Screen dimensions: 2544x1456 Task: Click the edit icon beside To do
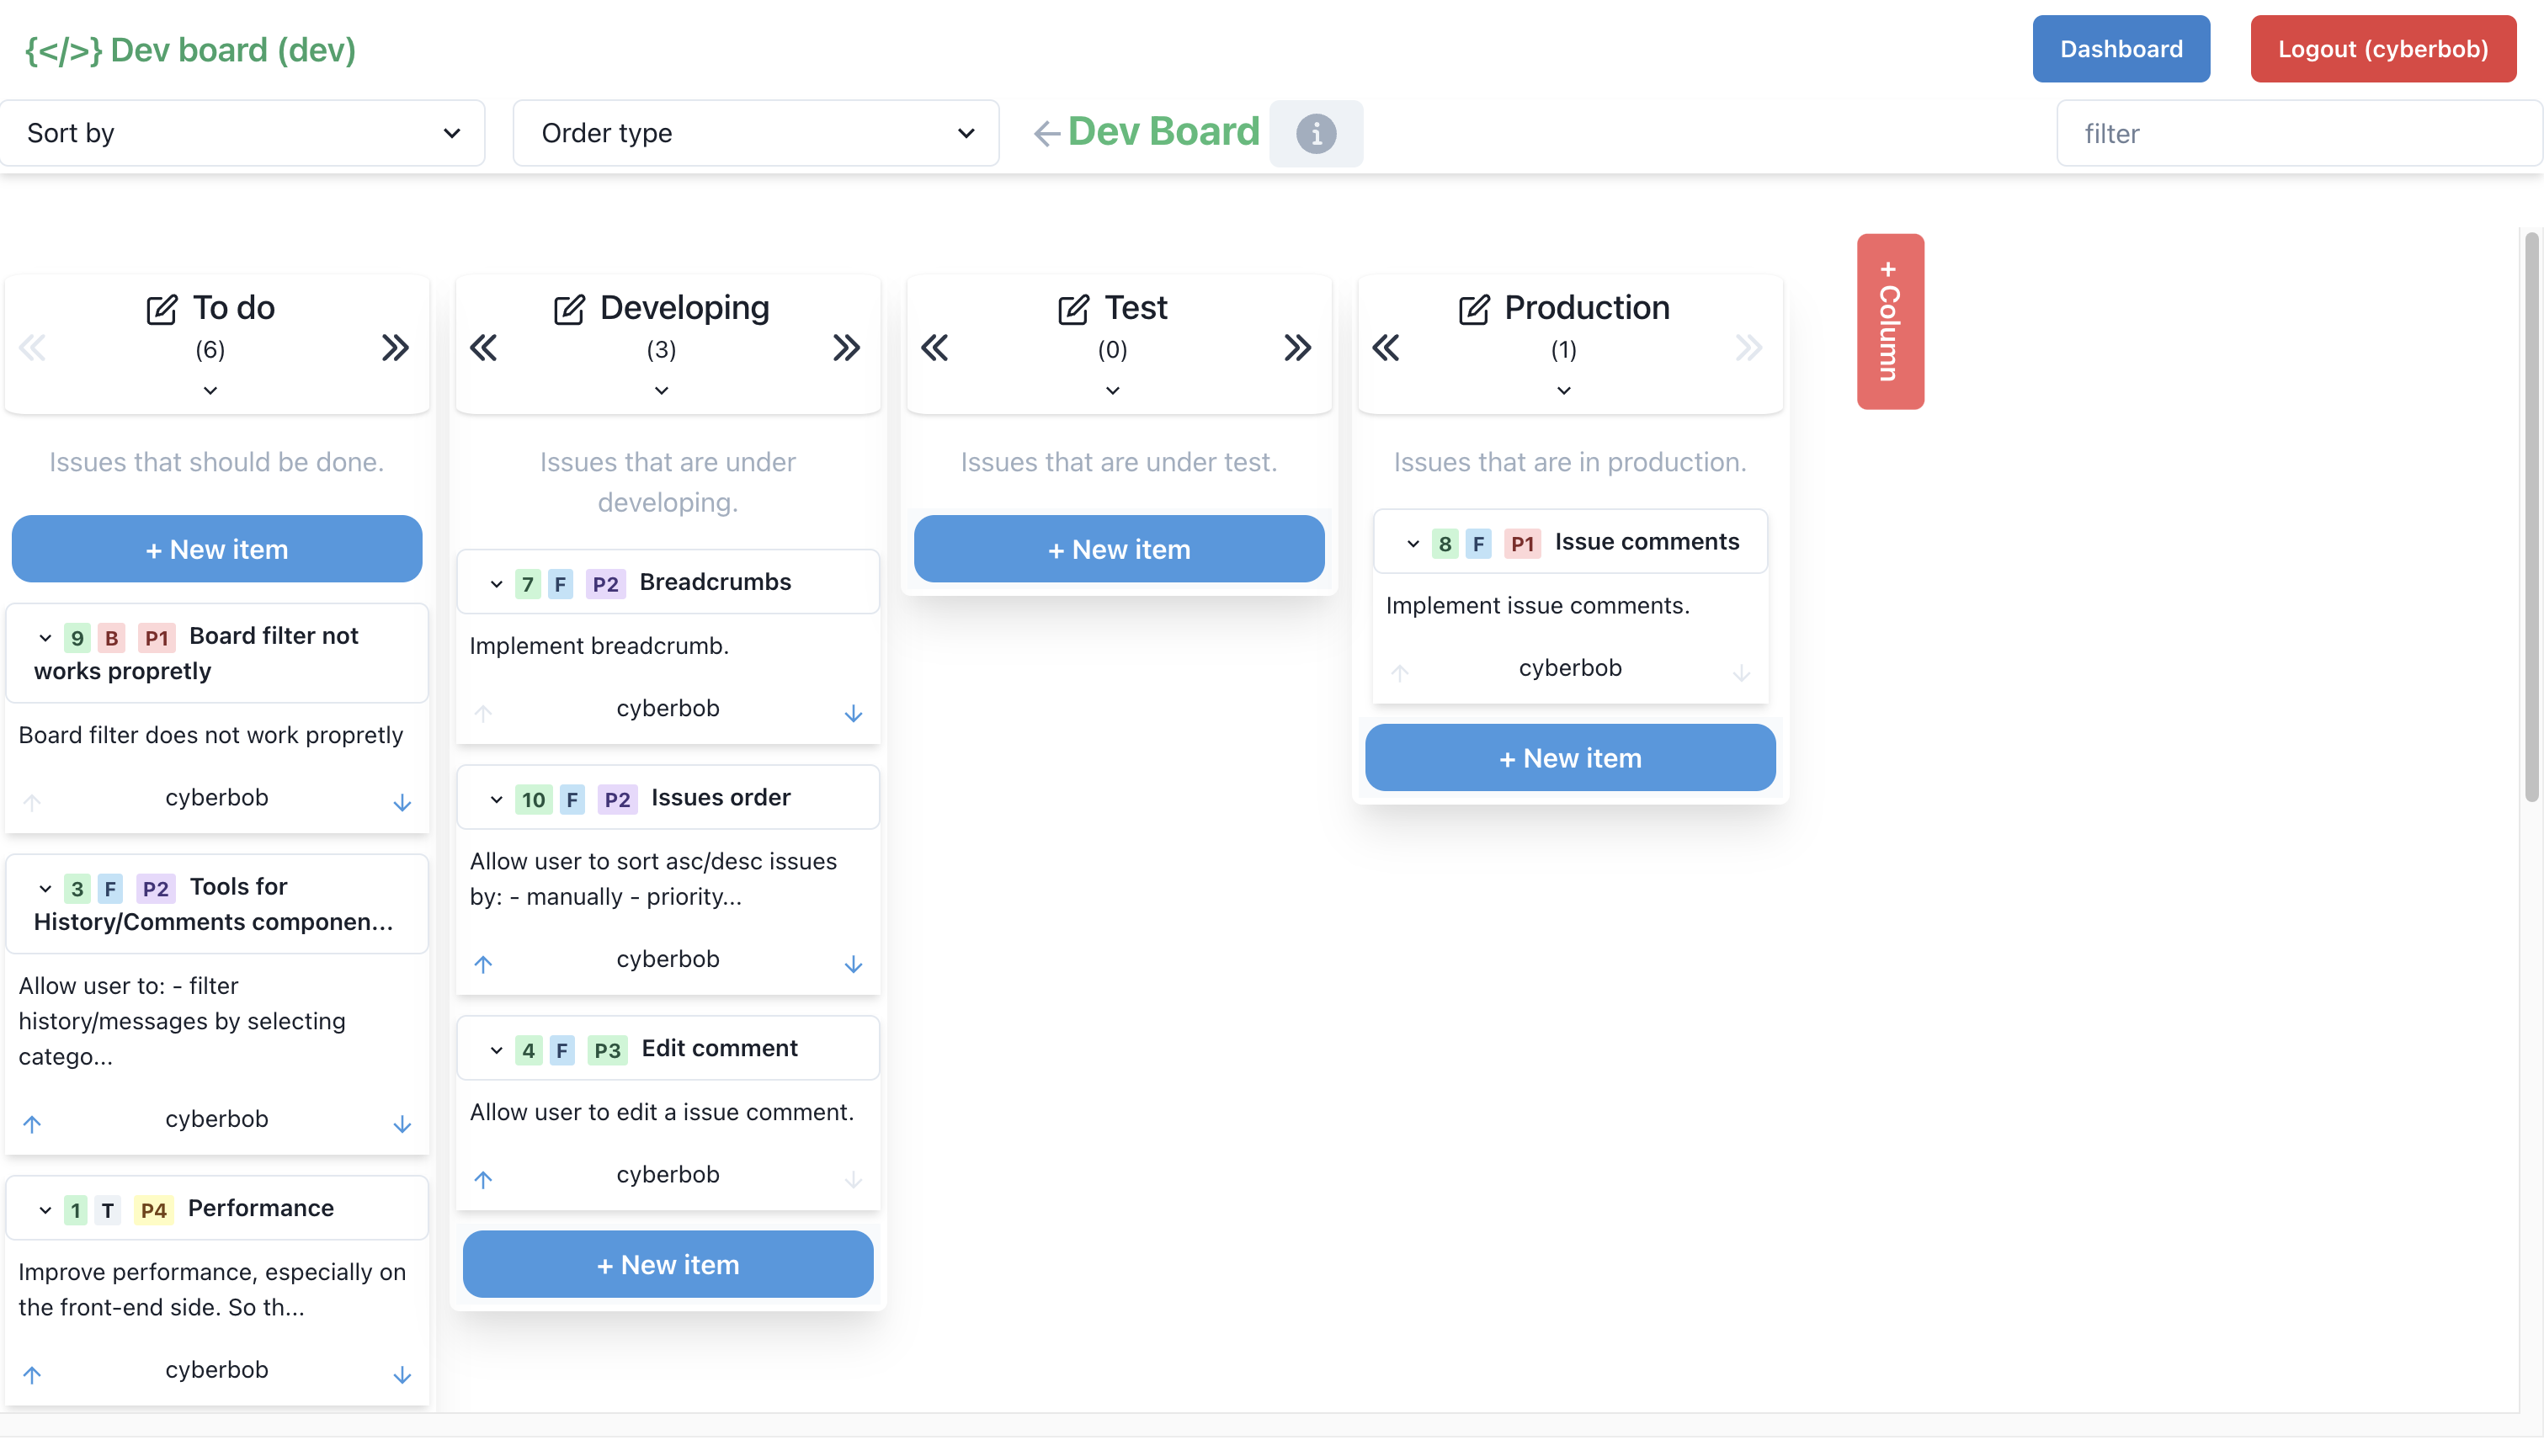coord(161,309)
